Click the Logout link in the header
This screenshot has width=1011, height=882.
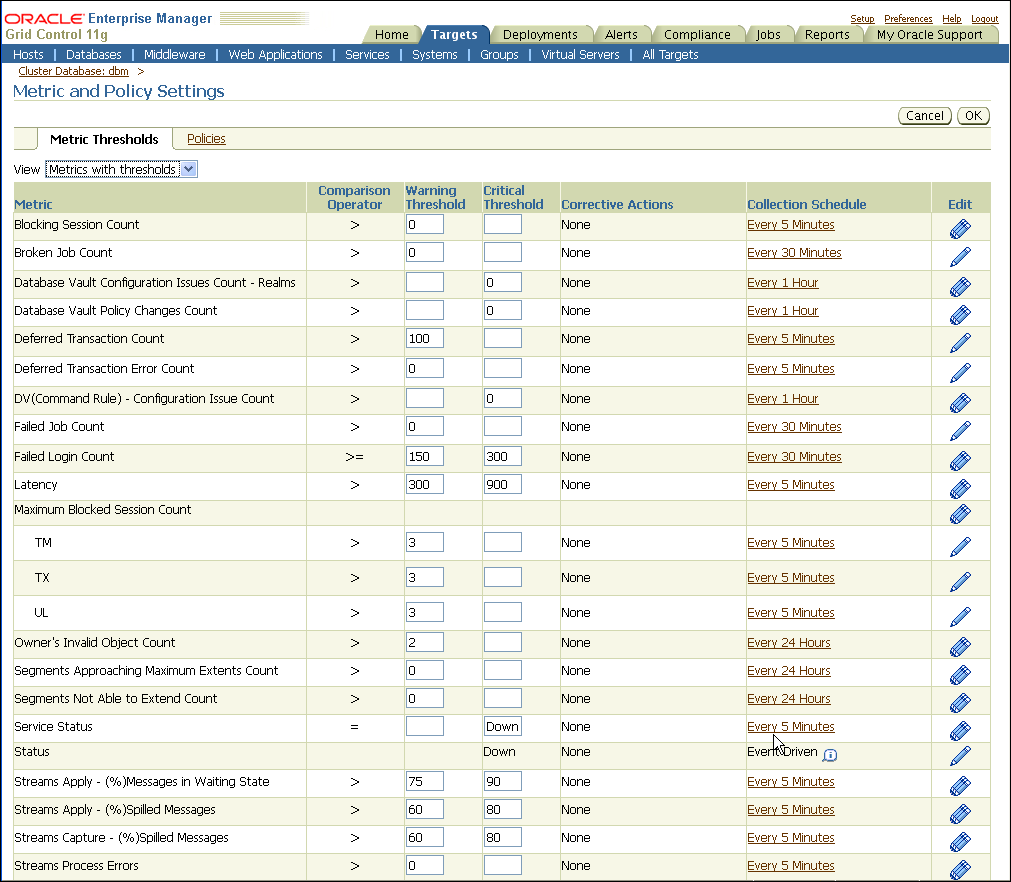(x=984, y=19)
